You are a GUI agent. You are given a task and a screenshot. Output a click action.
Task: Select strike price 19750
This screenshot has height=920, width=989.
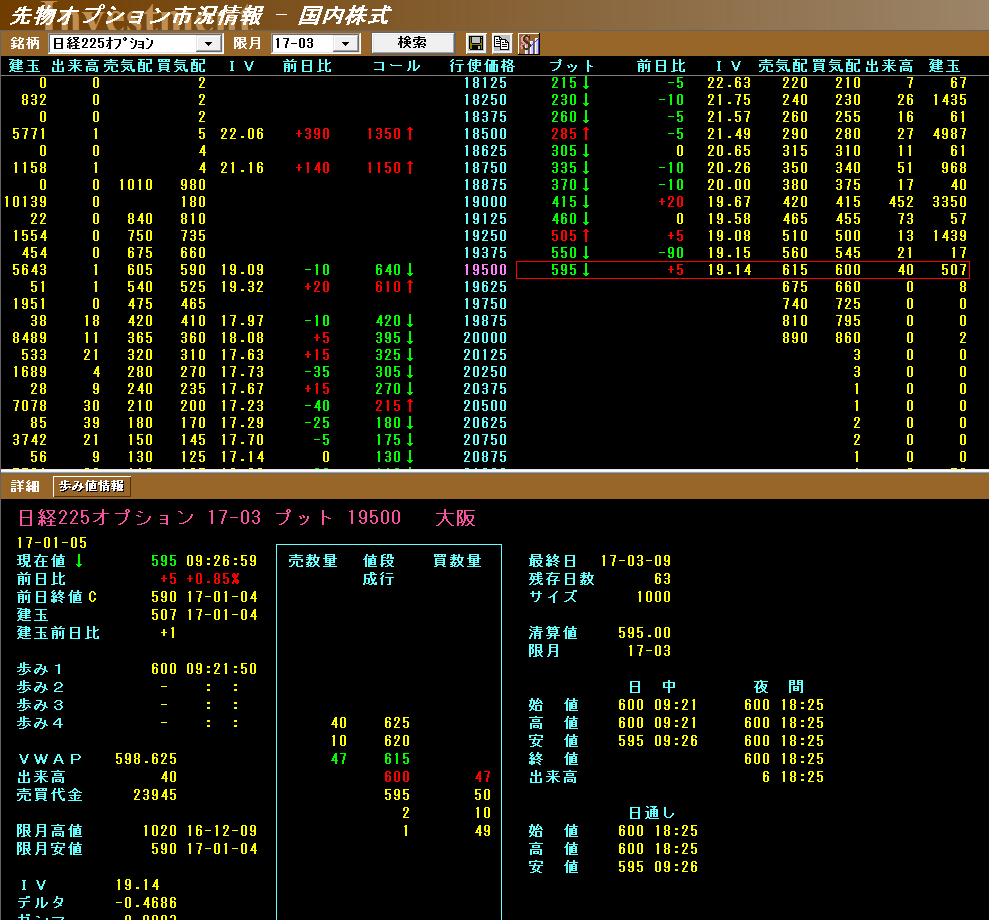pos(485,304)
